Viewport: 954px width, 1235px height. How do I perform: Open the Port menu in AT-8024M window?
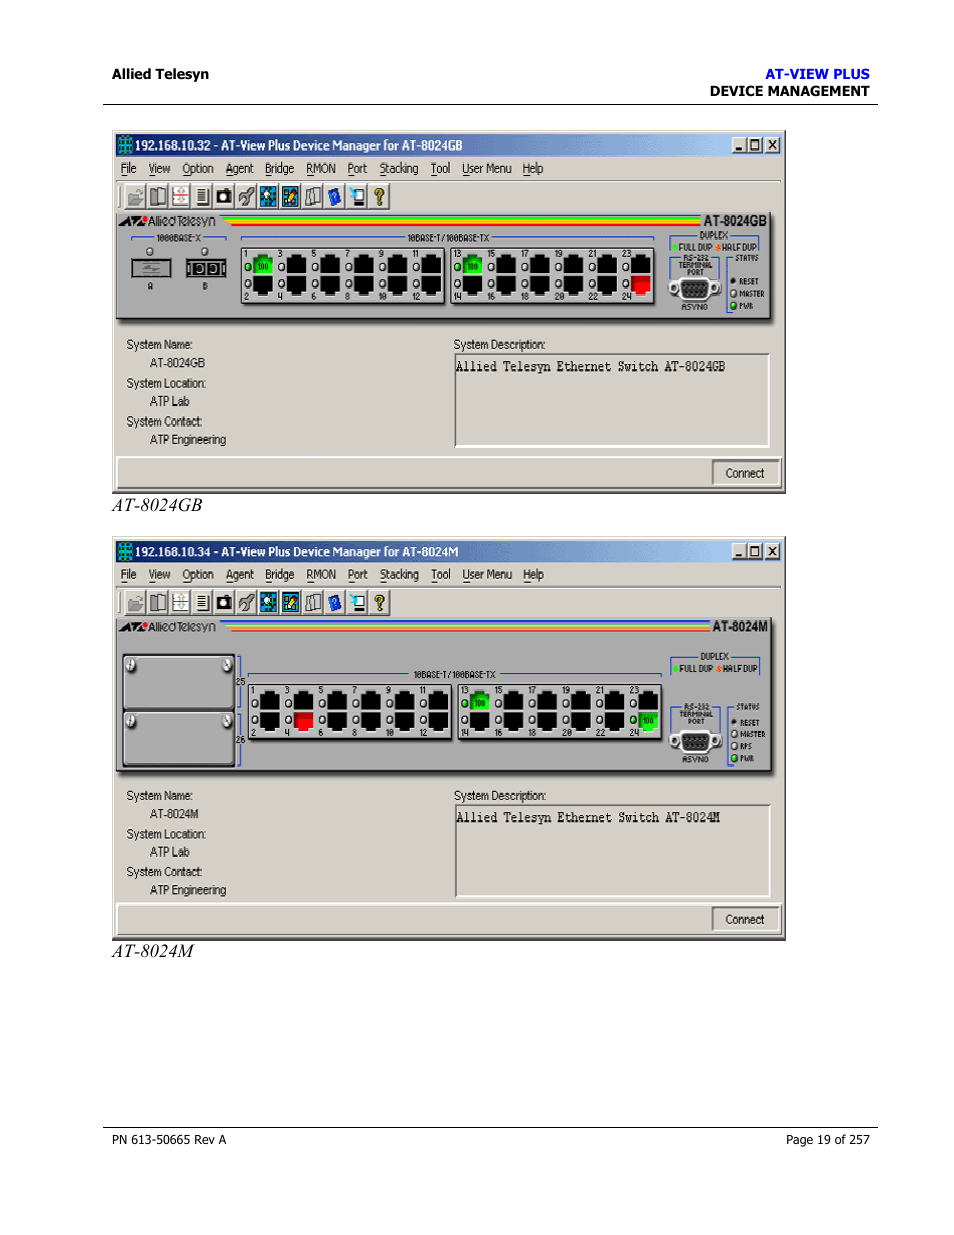(x=358, y=575)
